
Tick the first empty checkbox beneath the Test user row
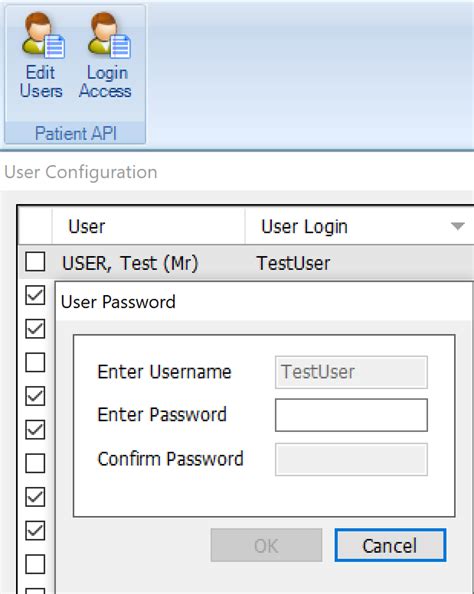[x=35, y=363]
